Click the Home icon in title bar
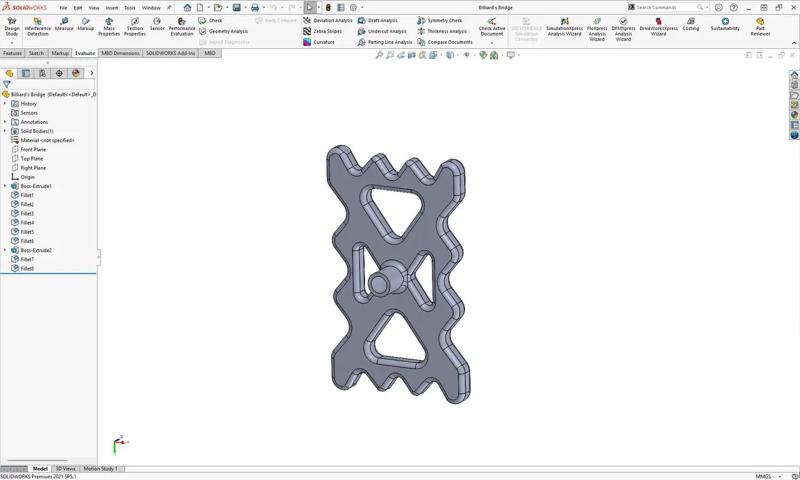The image size is (800, 480). point(187,8)
